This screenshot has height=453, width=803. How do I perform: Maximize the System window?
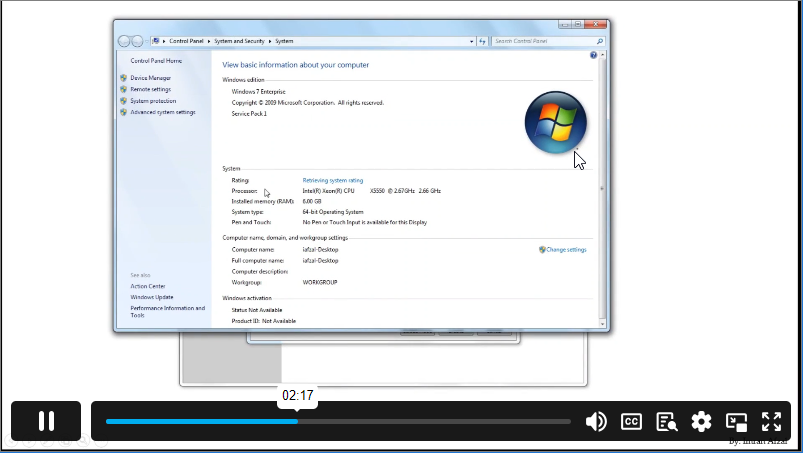click(x=578, y=24)
